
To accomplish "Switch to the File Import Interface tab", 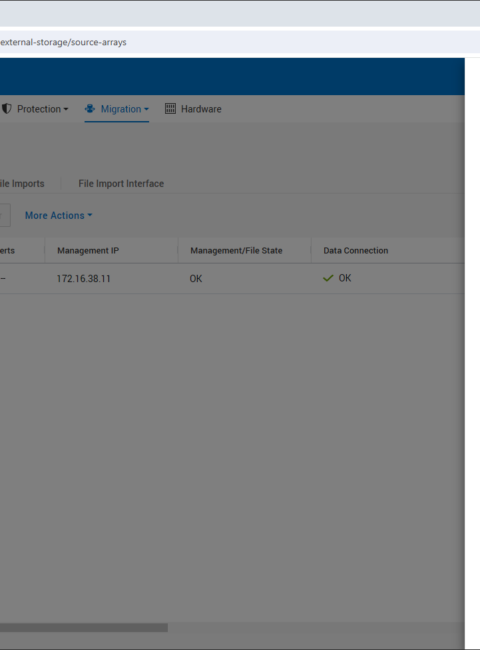I will click(121, 184).
